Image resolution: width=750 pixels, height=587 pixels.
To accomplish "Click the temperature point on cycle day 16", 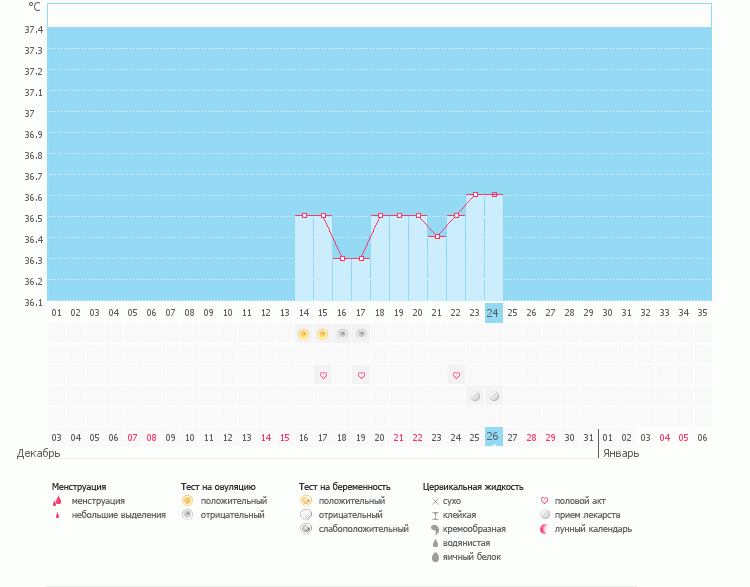I will pos(342,258).
